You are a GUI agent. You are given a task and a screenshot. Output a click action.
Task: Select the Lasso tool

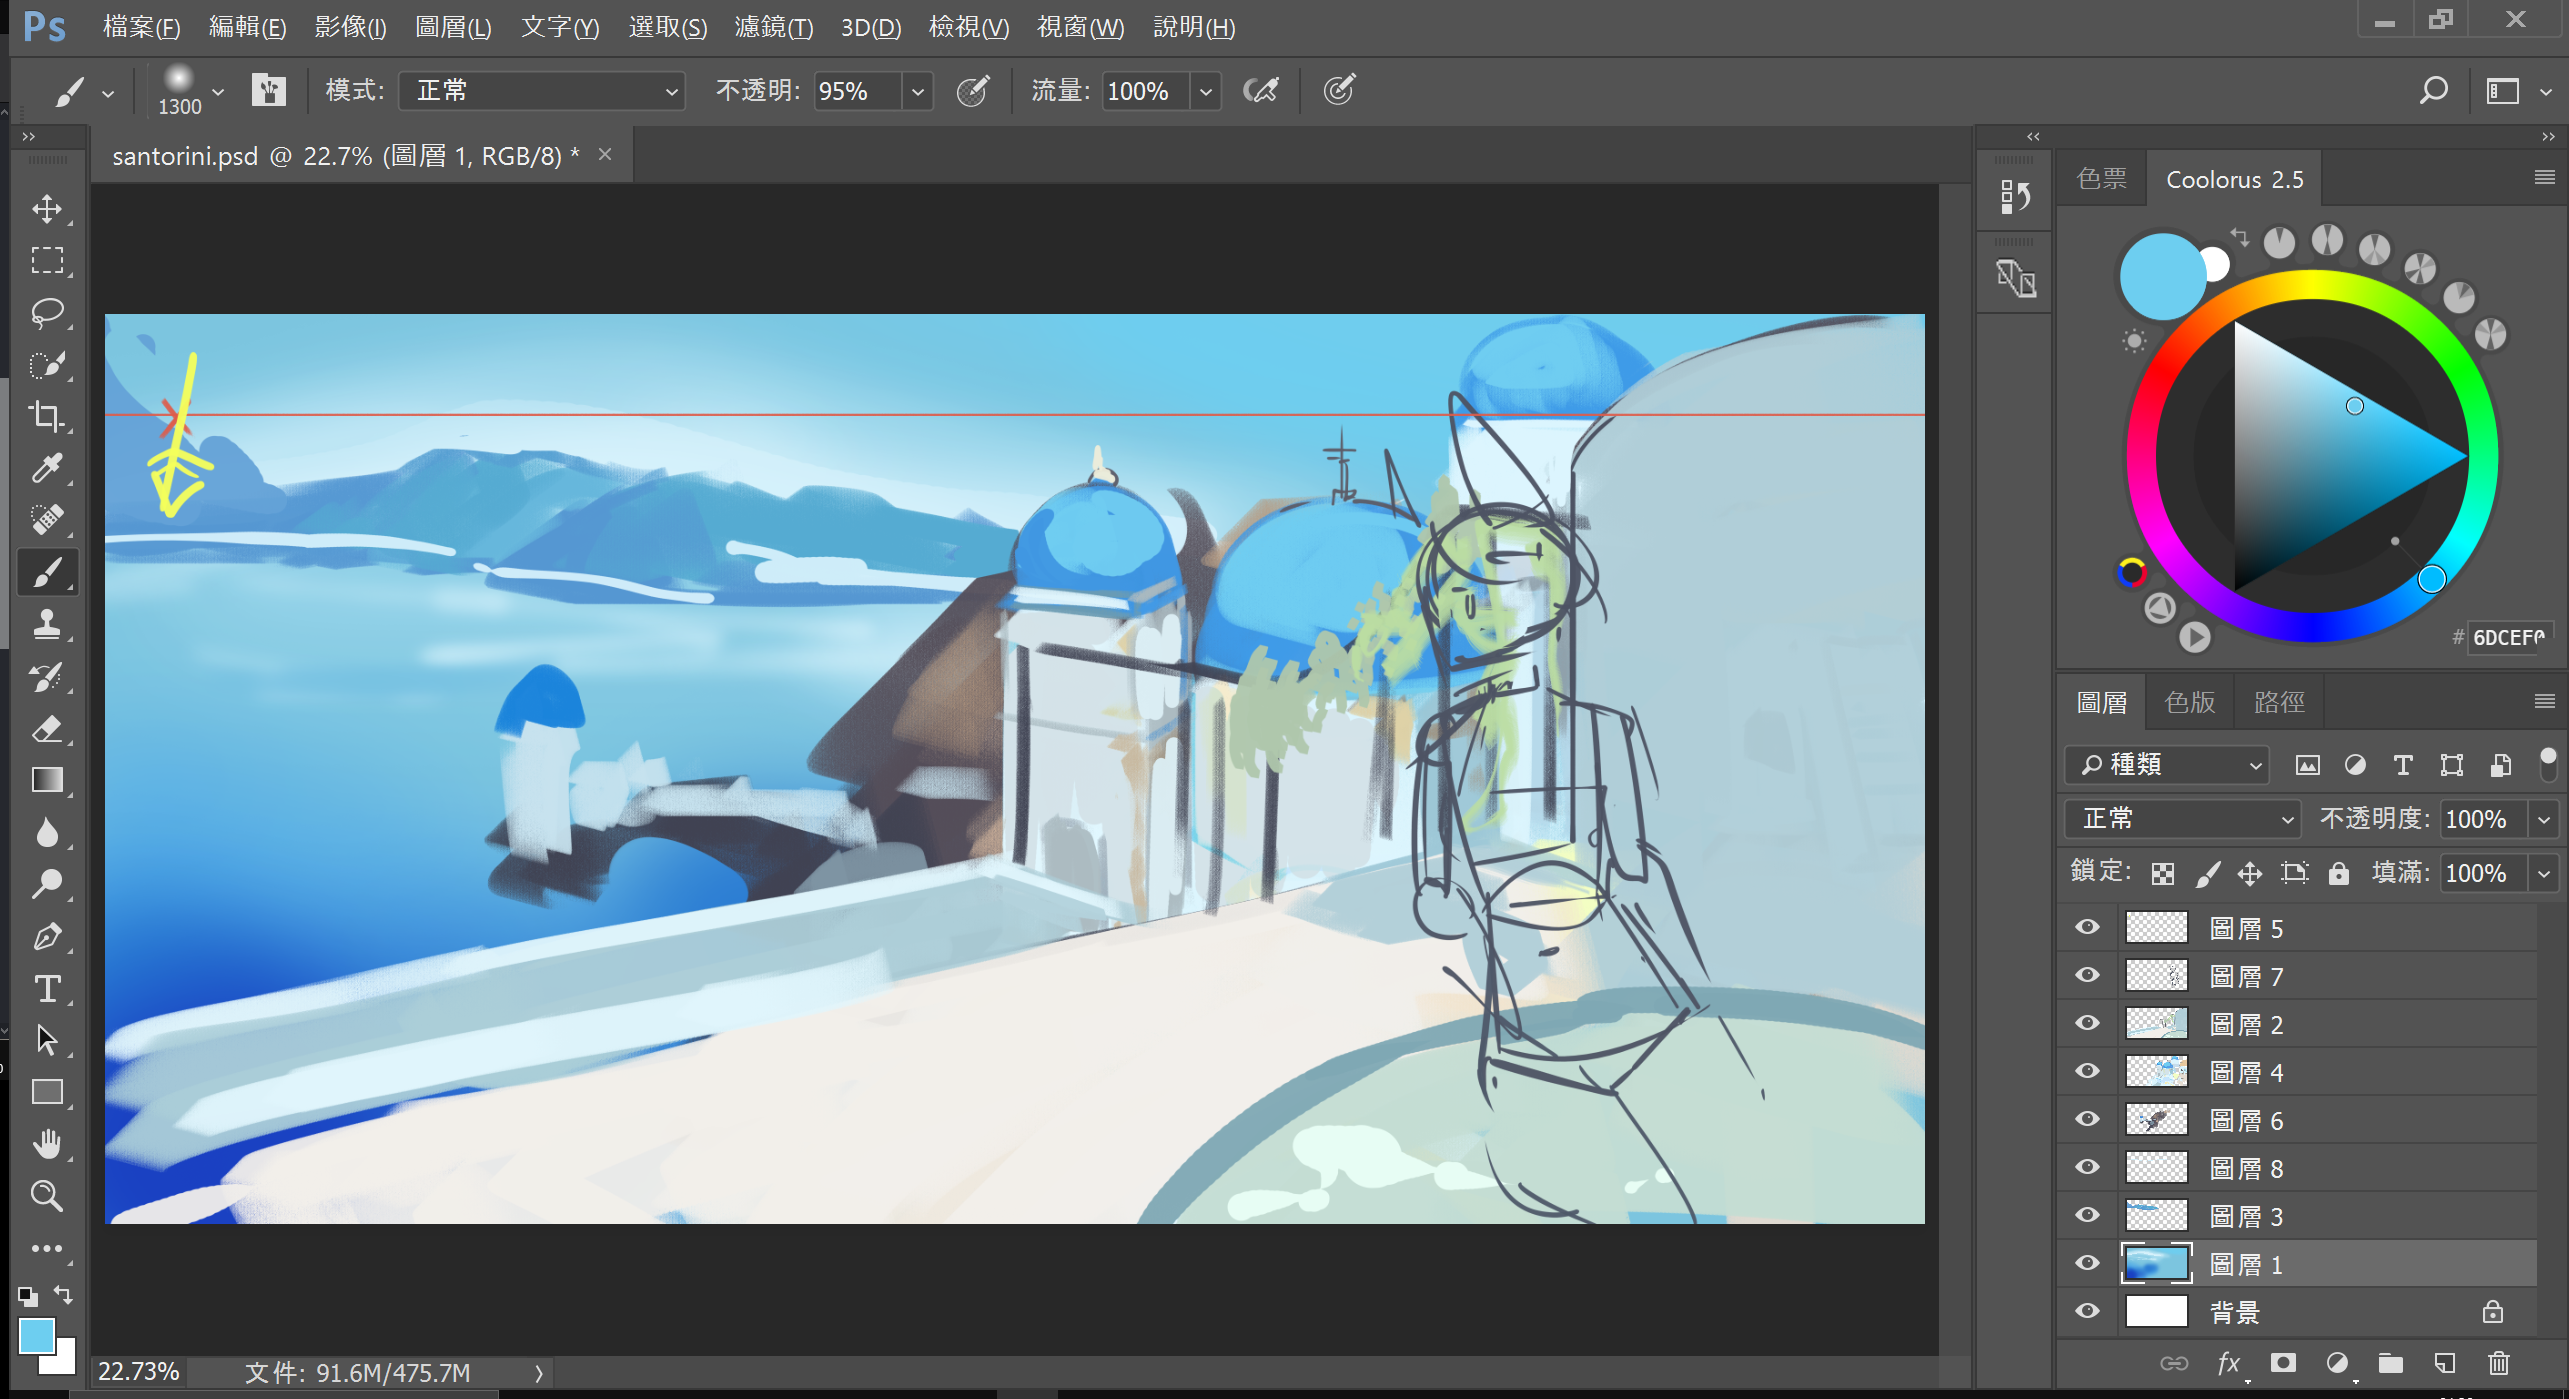pos(47,313)
